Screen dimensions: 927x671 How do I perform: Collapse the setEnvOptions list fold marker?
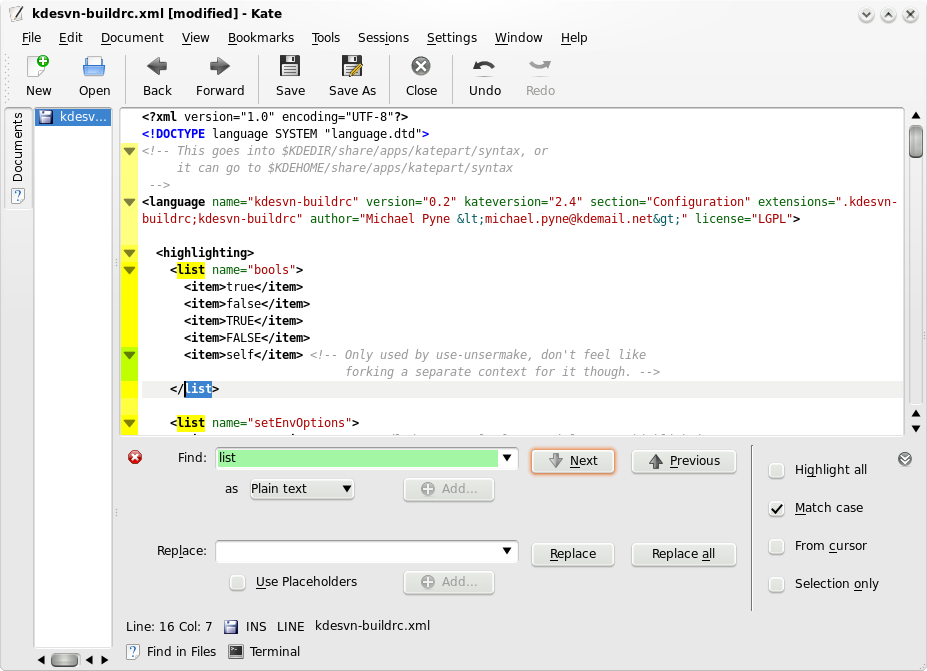coord(129,423)
